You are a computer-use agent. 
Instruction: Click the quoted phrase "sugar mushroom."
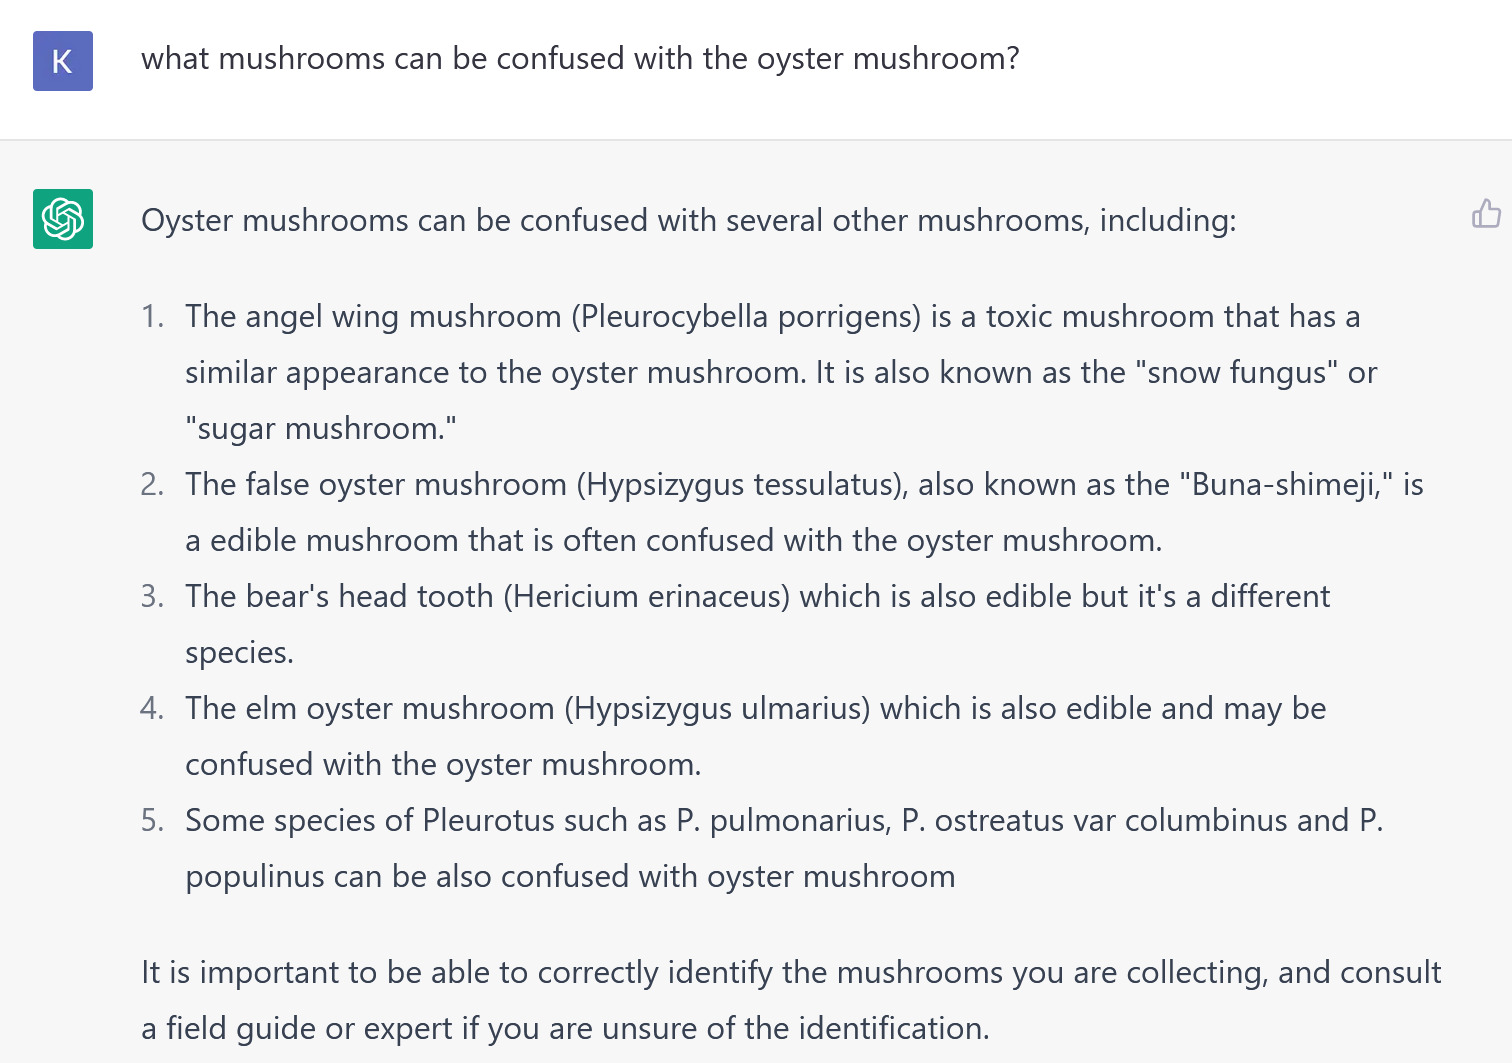[321, 429]
